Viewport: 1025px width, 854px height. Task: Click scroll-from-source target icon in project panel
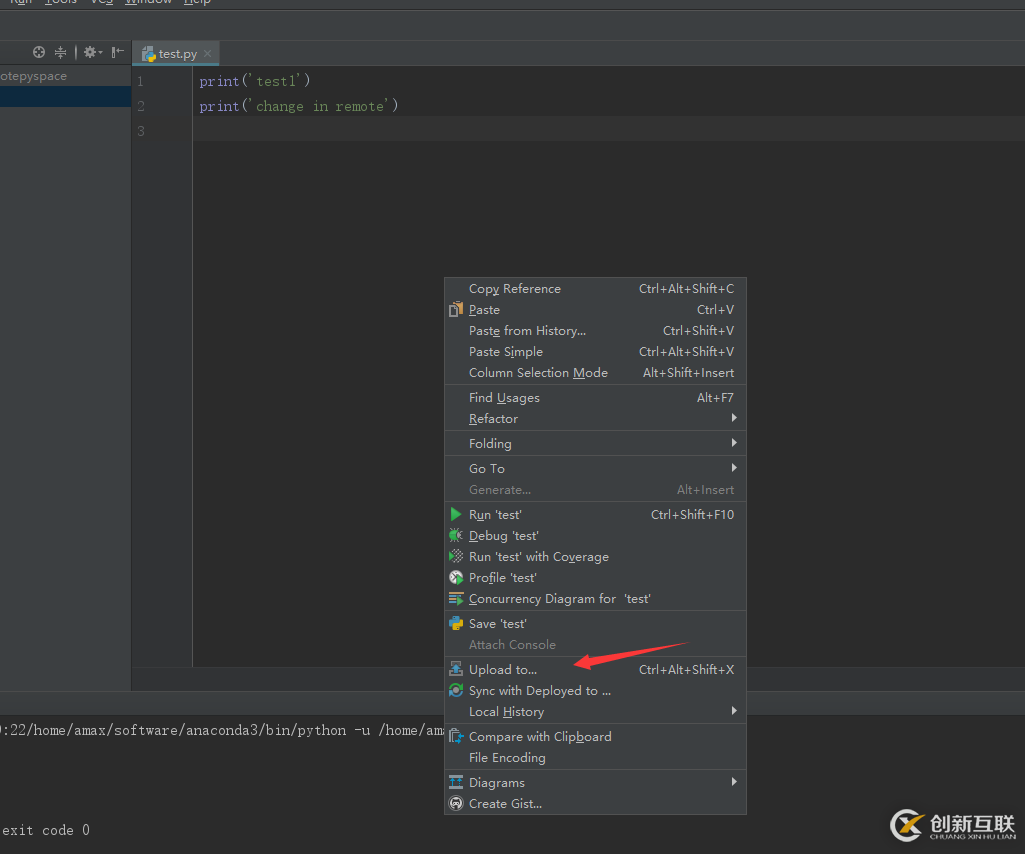click(39, 52)
